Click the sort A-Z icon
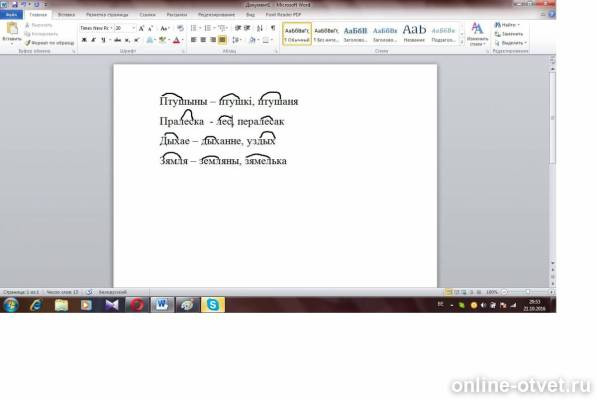Image resolution: width=597 pixels, height=400 pixels. pyautogui.click(x=260, y=28)
